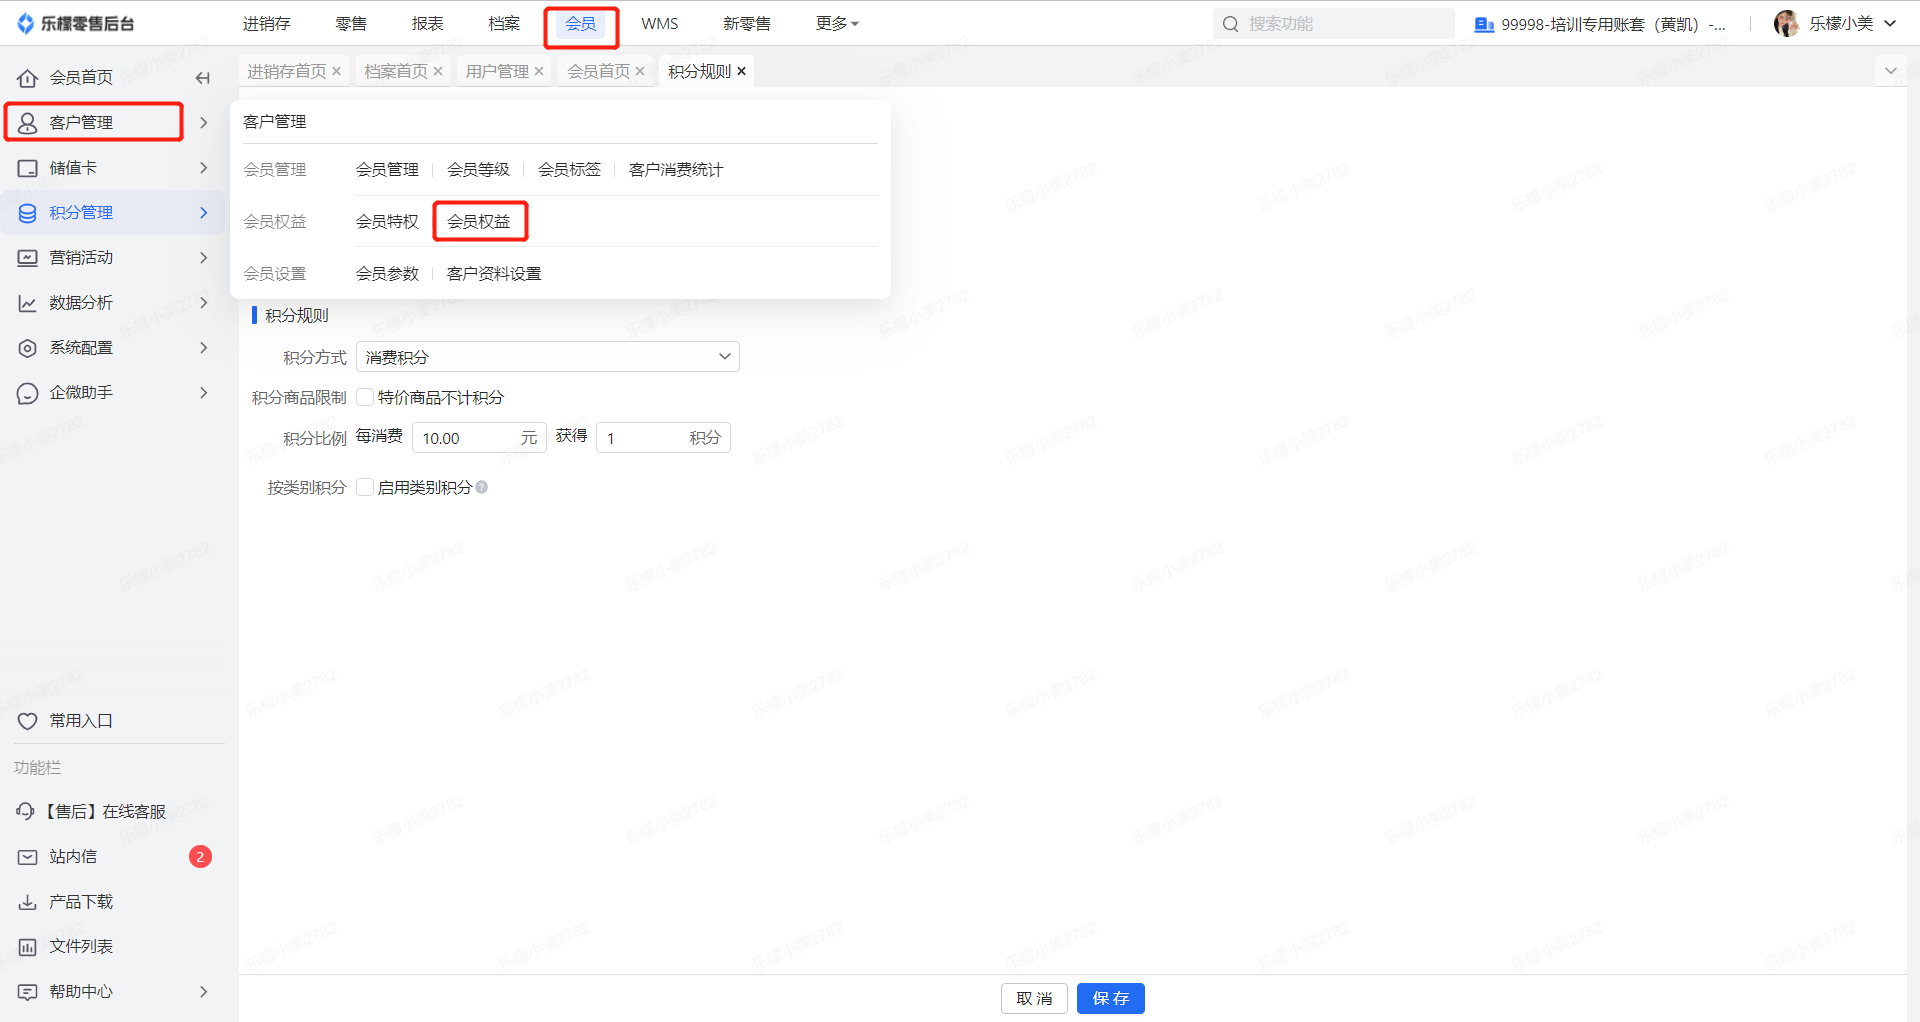Click the 常用入口 heart icon
Viewport: 1920px width, 1022px height.
point(28,721)
